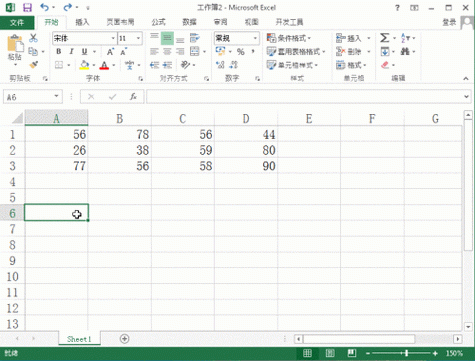Open the font name dropdown

click(113, 38)
